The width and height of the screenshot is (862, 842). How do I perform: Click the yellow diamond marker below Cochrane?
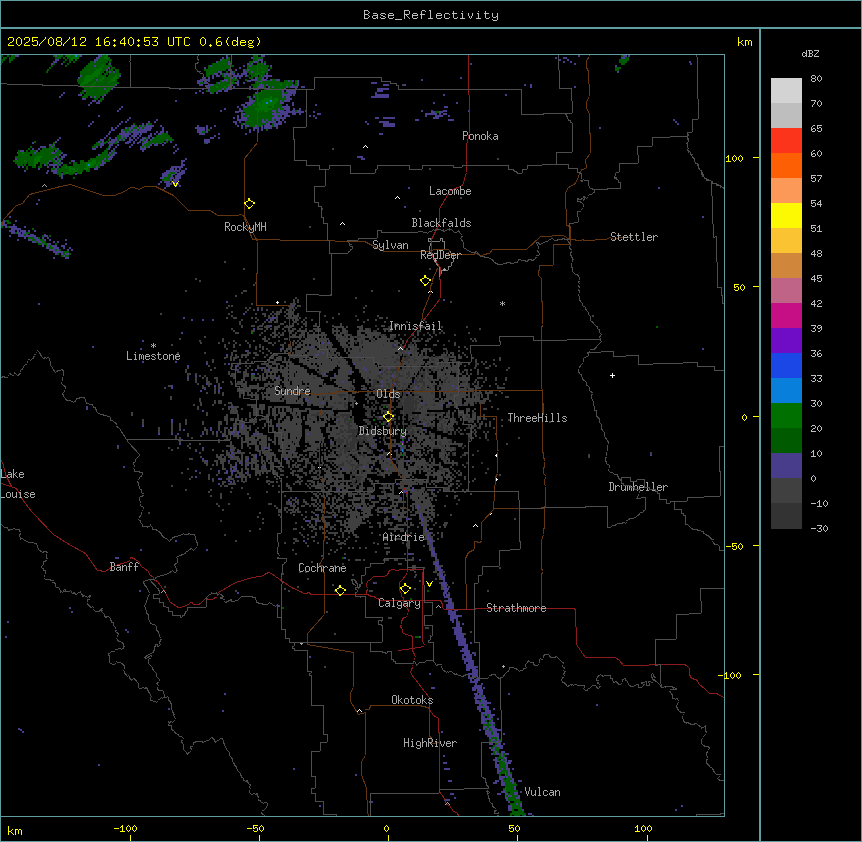pos(340,590)
